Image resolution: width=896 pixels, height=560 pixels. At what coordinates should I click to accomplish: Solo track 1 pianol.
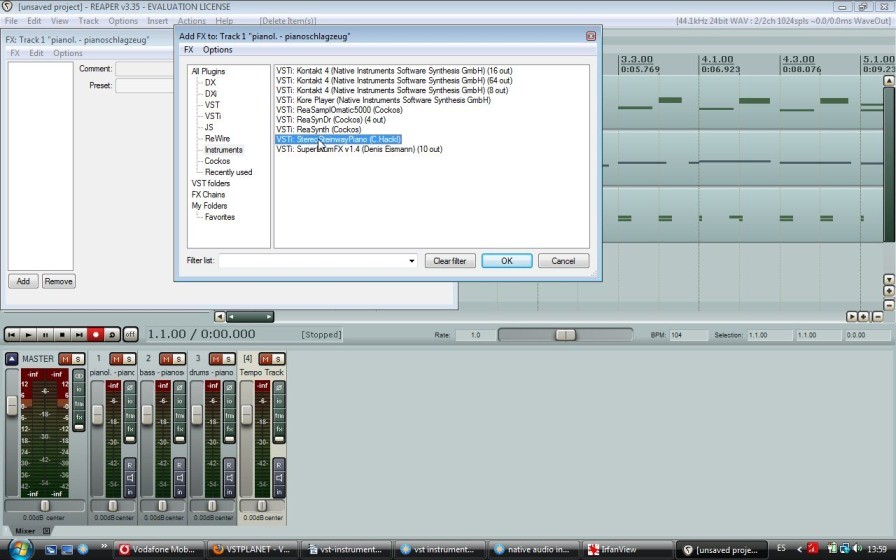click(130, 359)
